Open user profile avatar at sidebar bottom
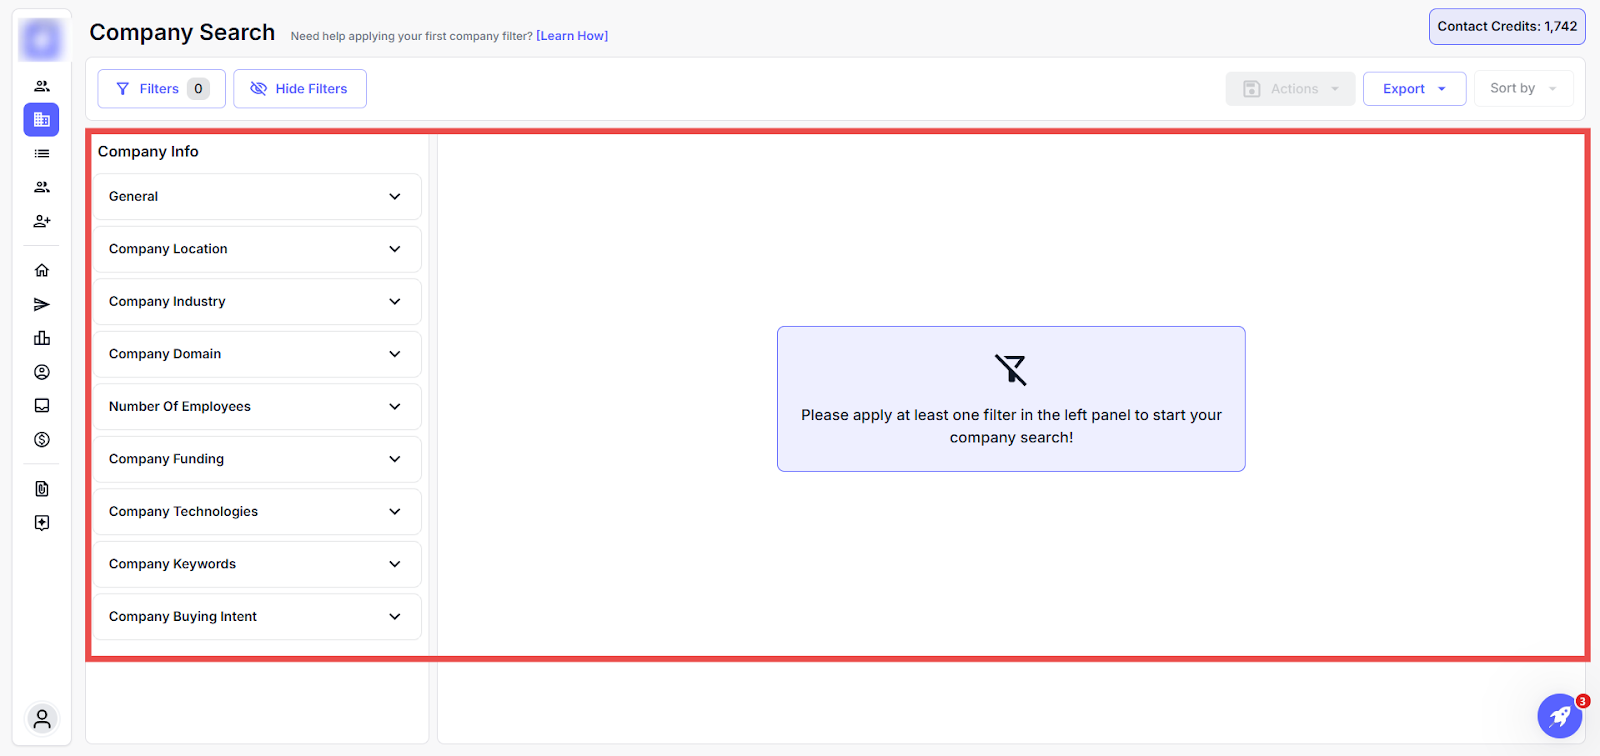The image size is (1600, 756). click(42, 718)
